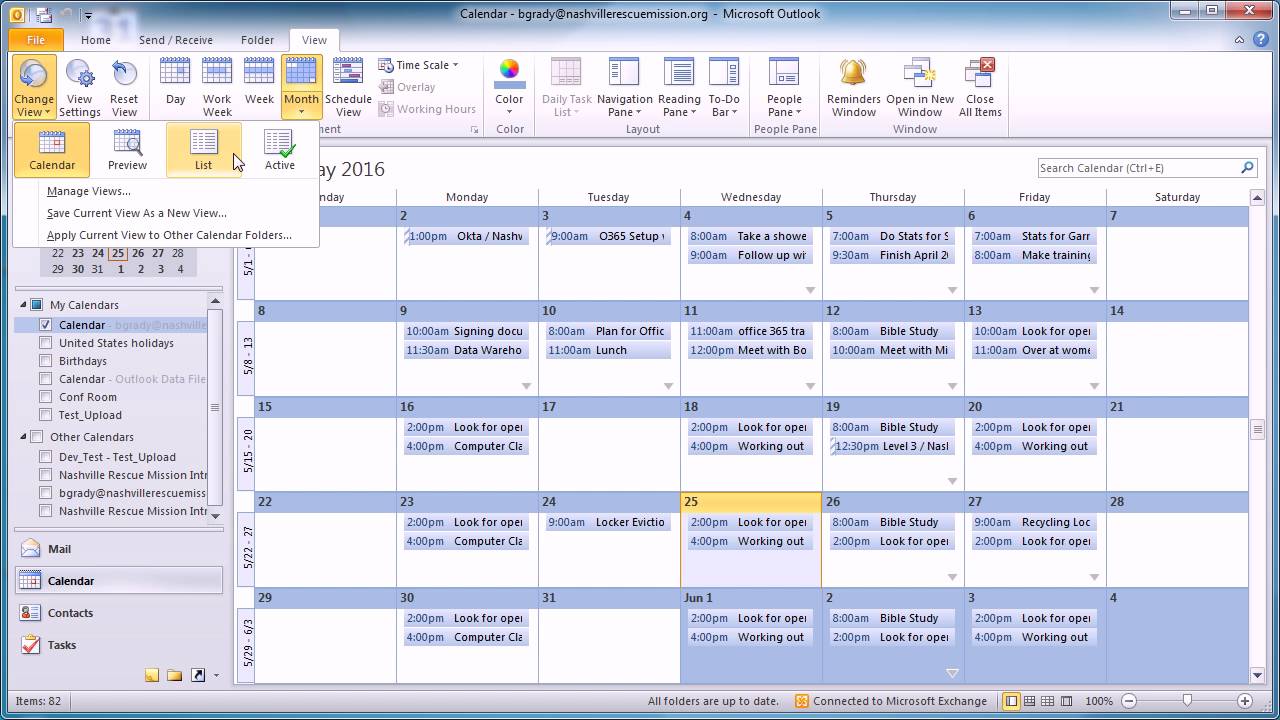Enable United States holidays calendar
The image size is (1280, 720).
pos(45,343)
